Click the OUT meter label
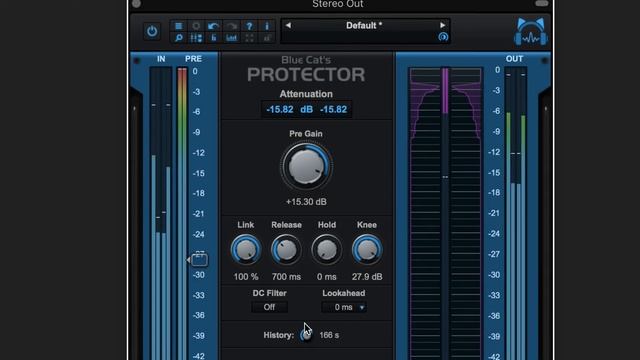Viewport: 640px width, 360px height. [x=514, y=59]
